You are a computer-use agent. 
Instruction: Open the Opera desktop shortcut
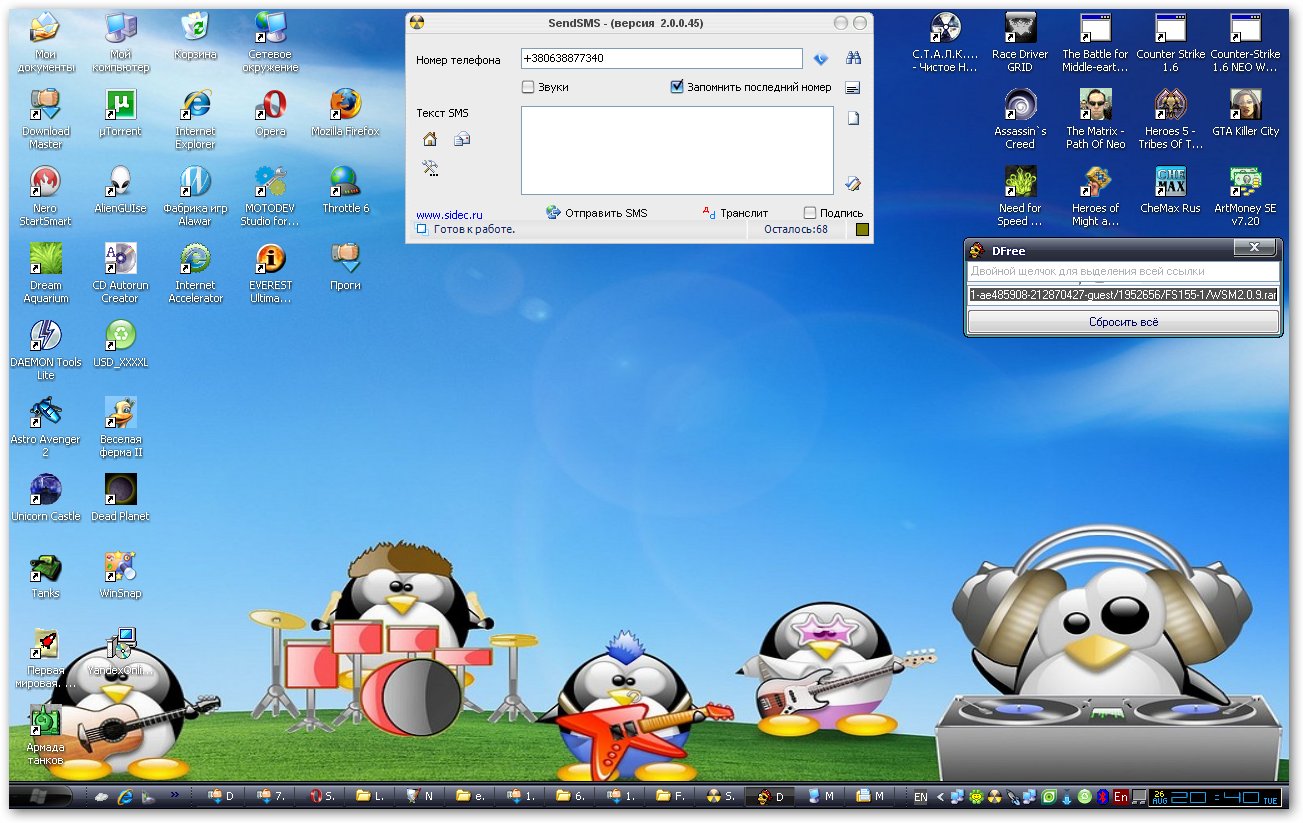click(x=270, y=113)
